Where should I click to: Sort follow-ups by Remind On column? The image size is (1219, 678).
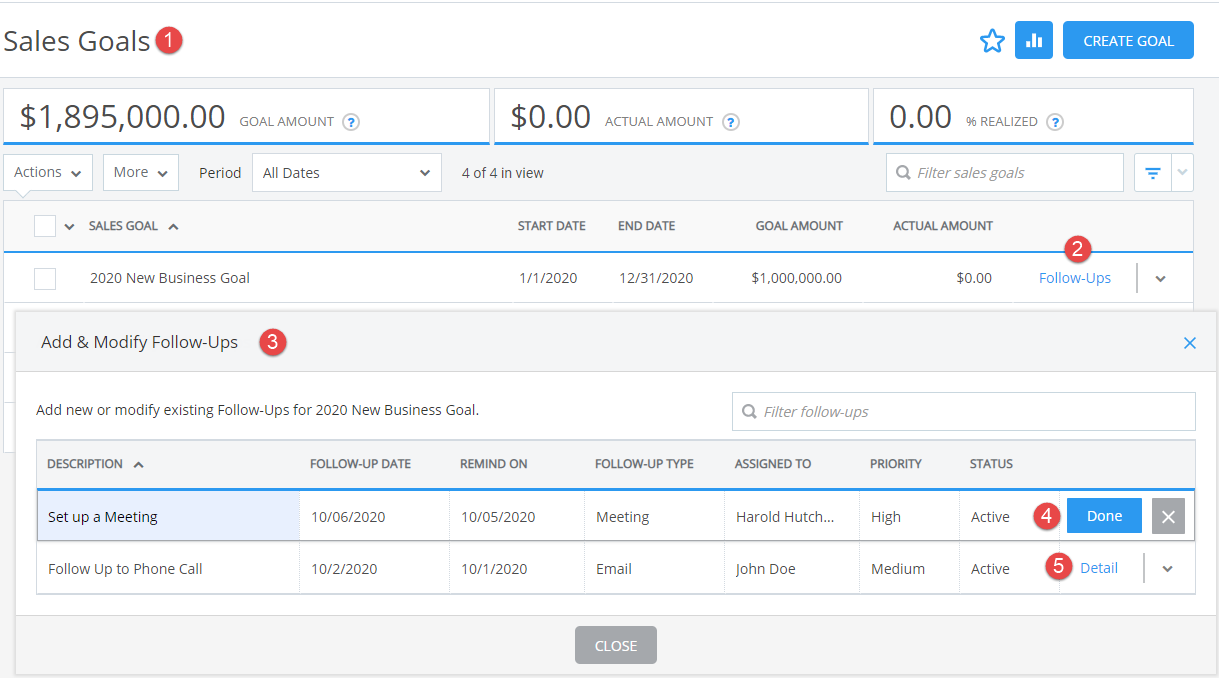(493, 464)
